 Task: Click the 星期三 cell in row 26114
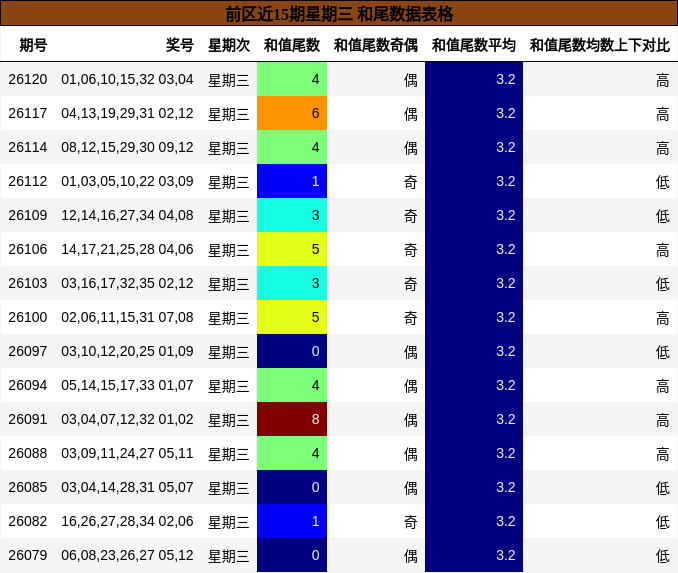click(x=229, y=147)
